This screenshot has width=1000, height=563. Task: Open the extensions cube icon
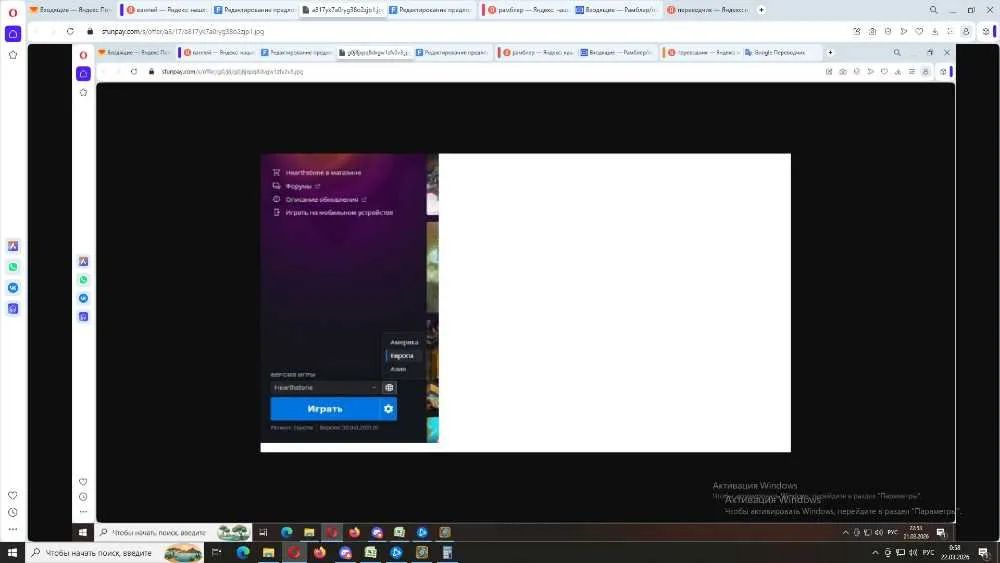(986, 31)
